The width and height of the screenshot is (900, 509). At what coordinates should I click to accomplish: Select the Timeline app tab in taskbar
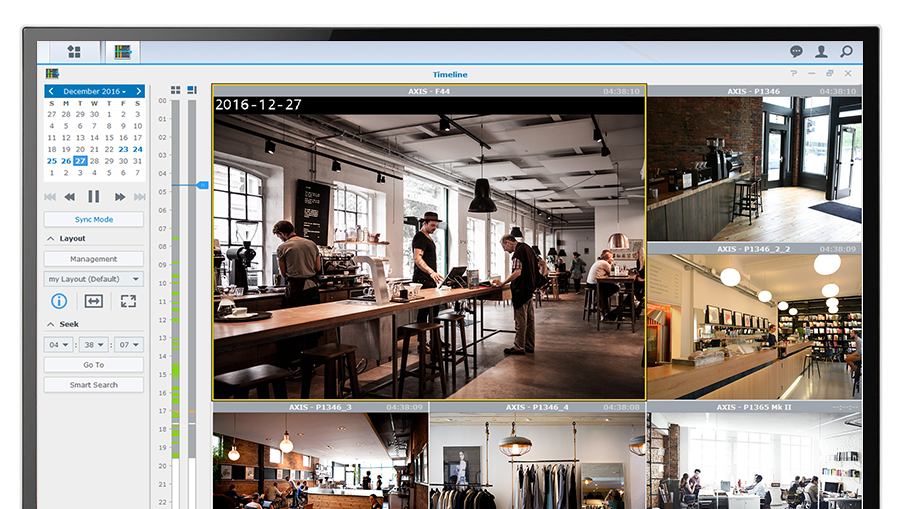pyautogui.click(x=122, y=52)
